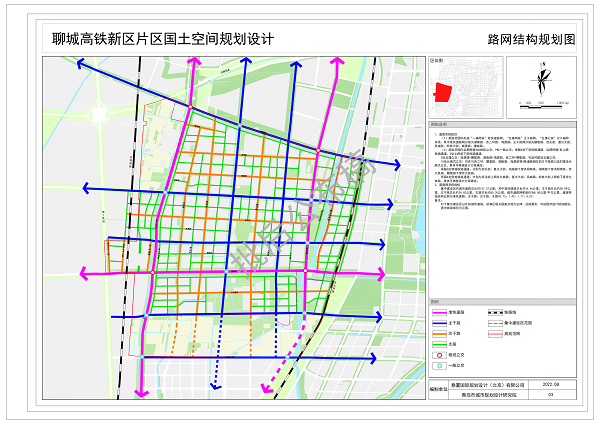Click the red circle interchange legend symbol

(440, 354)
